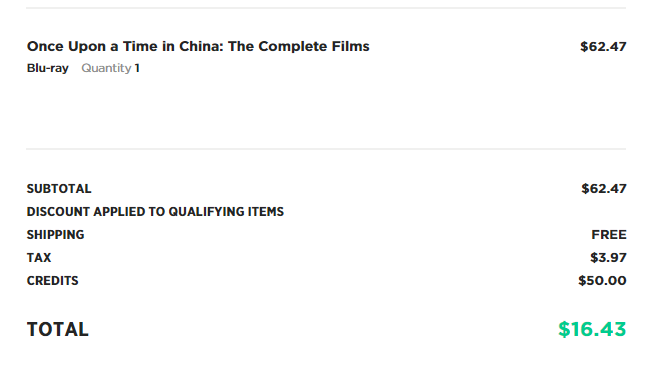Click the TAX label
658x368 pixels.
(x=39, y=258)
